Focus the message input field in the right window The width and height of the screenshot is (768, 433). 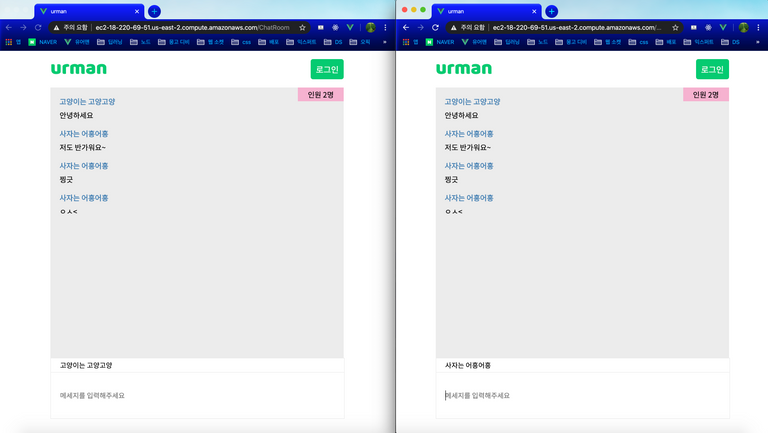point(582,395)
